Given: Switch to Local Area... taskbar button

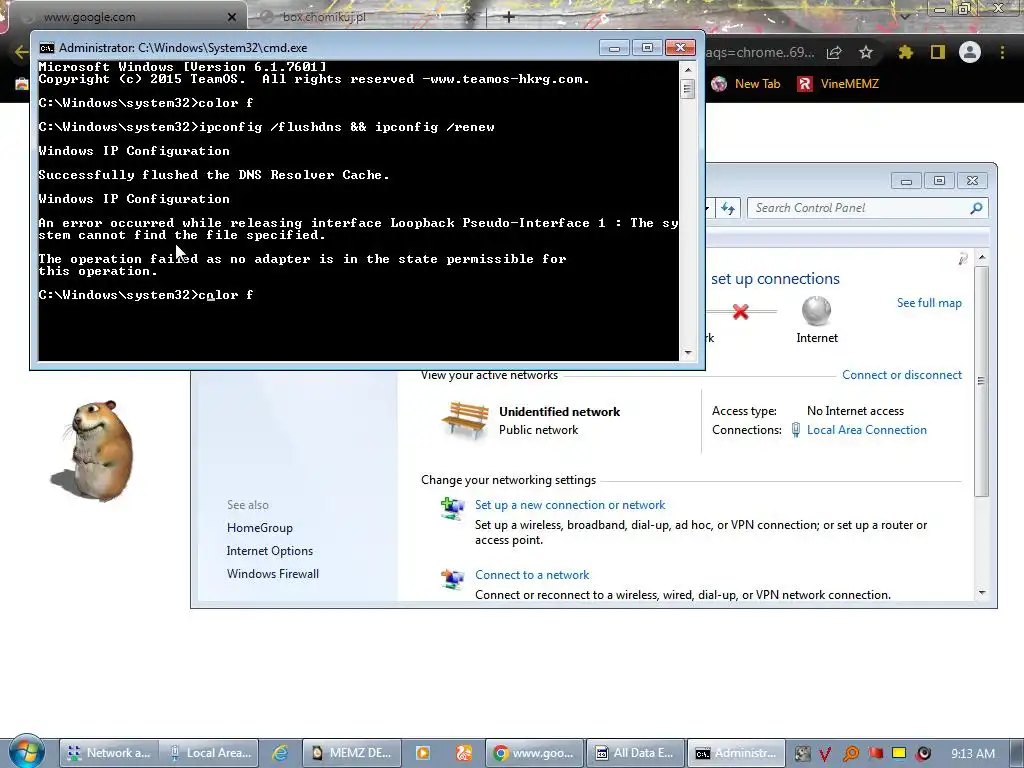Looking at the screenshot, I should click(209, 753).
